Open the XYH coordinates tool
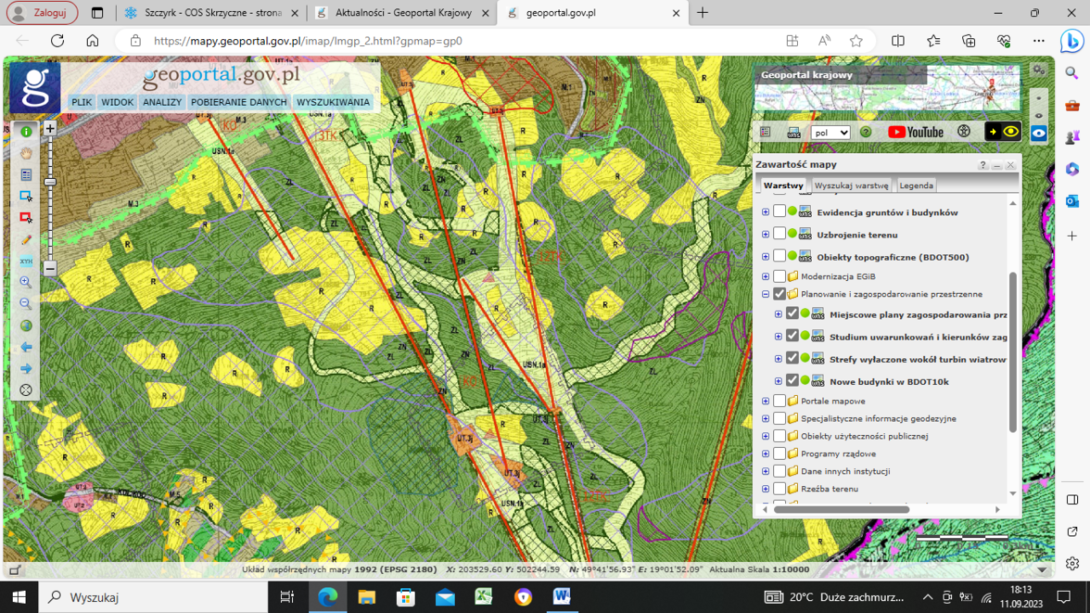The image size is (1090, 613). pos(26,261)
